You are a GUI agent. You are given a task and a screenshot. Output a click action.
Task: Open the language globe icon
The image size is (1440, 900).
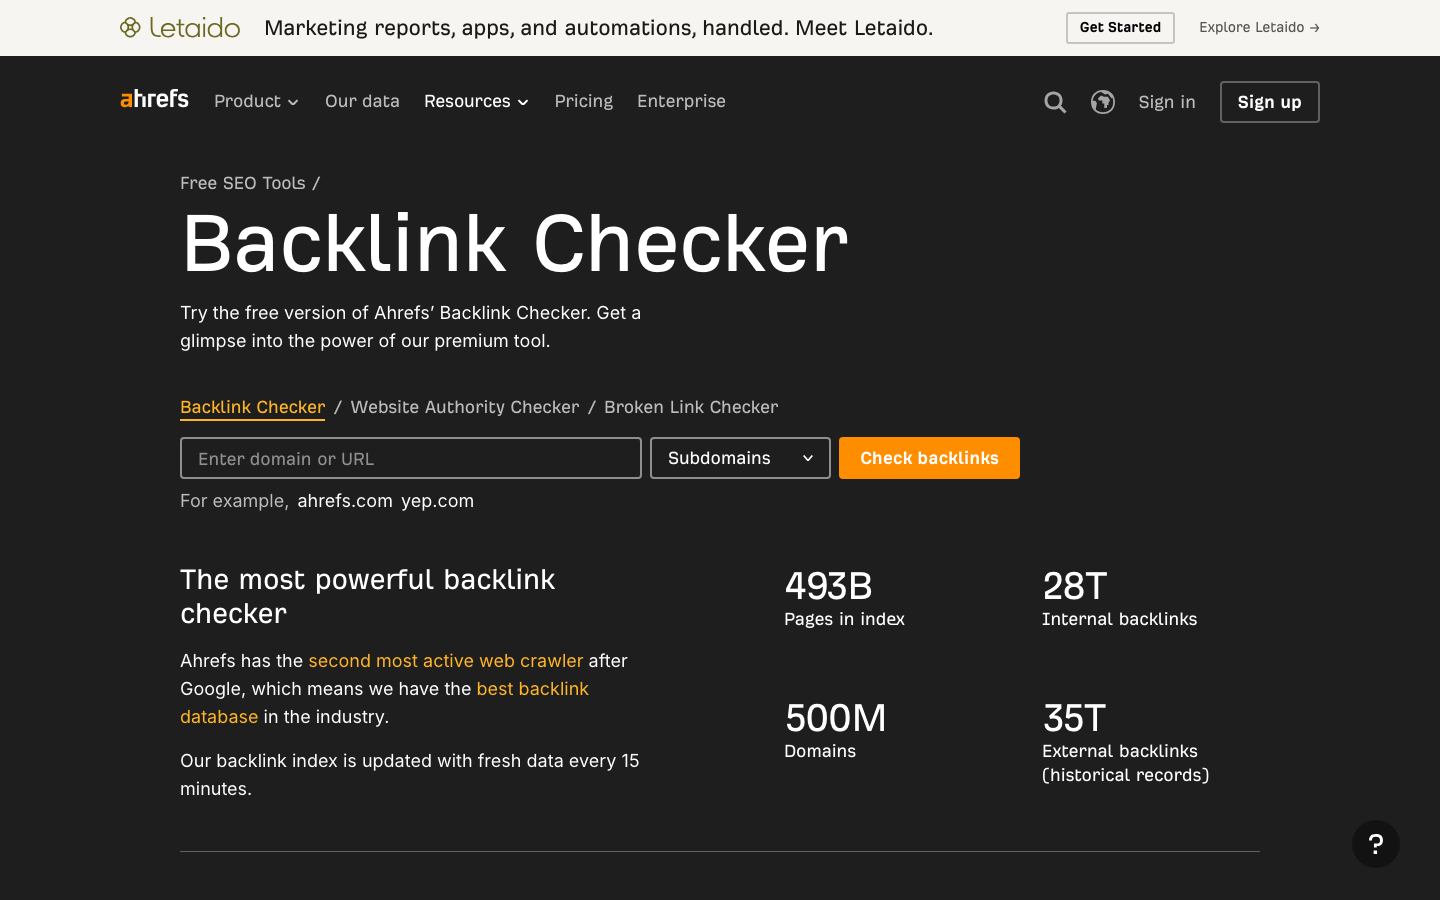point(1103,102)
